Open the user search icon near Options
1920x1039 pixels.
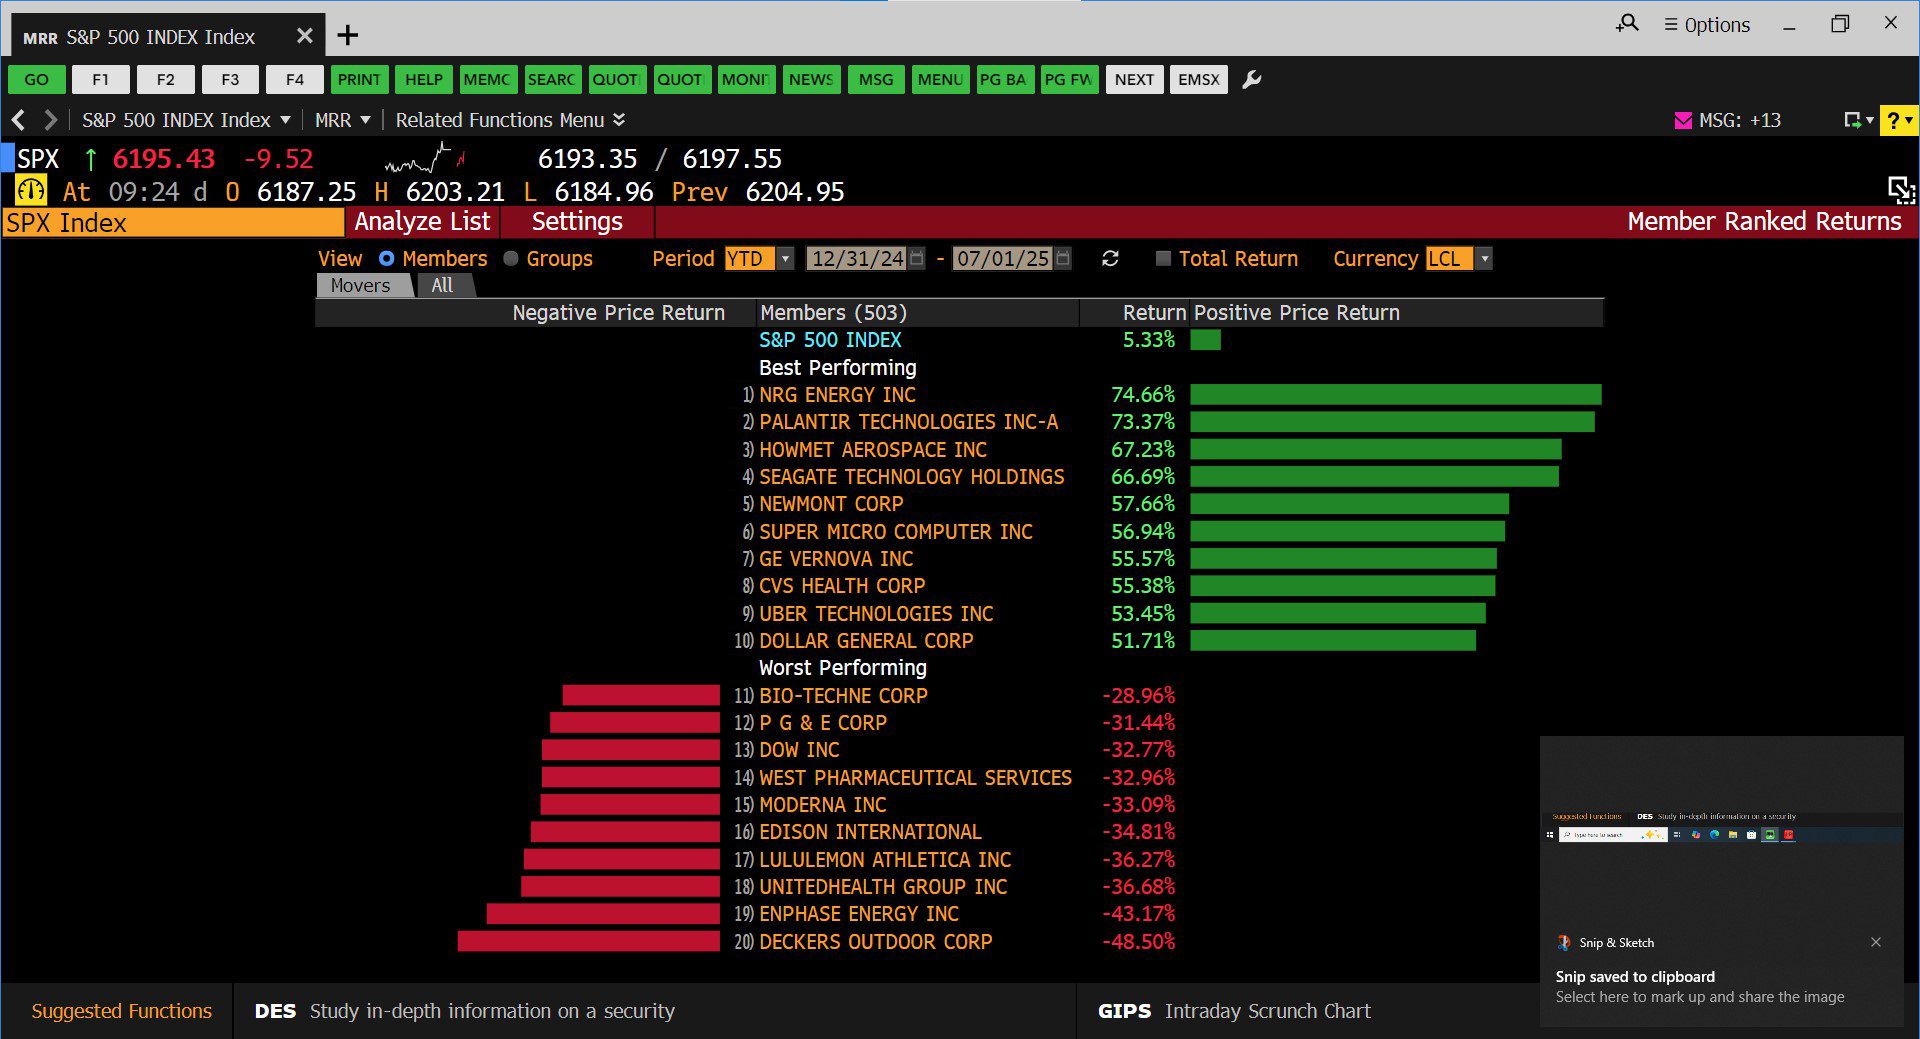click(x=1628, y=23)
